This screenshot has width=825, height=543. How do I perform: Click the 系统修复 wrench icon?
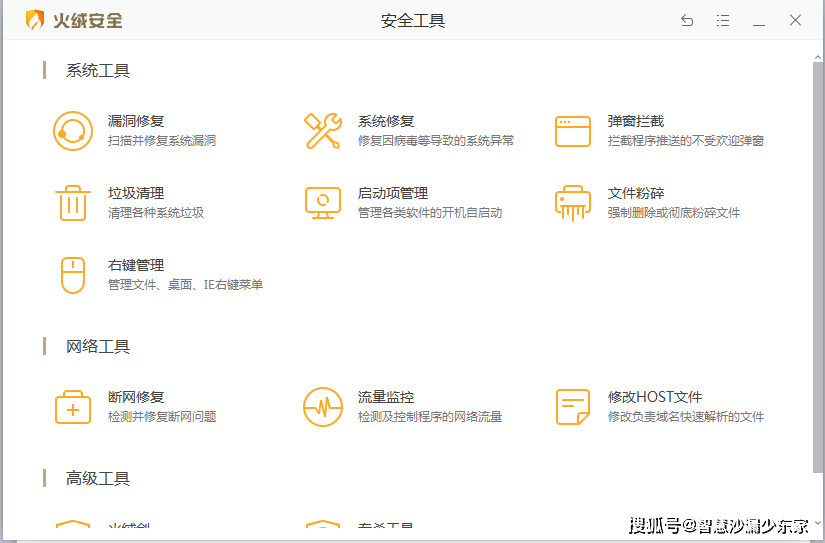click(323, 130)
